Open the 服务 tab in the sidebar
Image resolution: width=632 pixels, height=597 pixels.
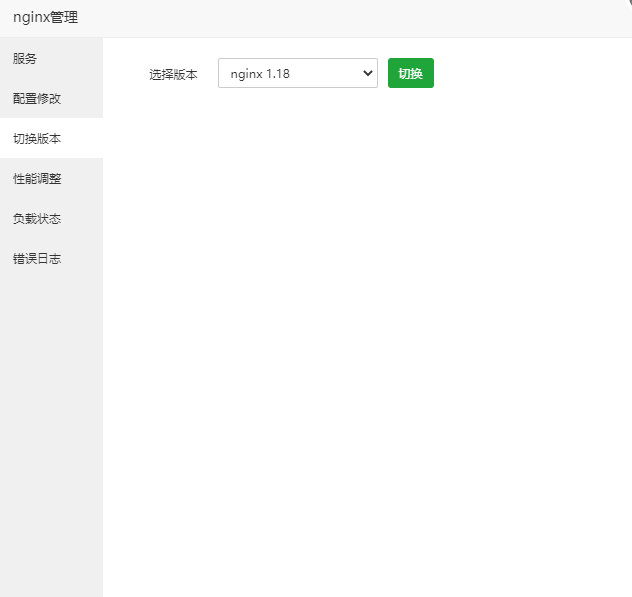51,58
